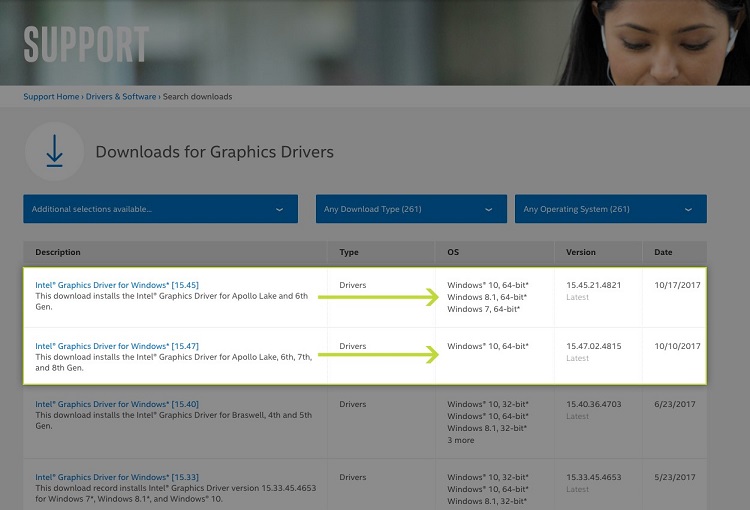
Task: Open the Any Operating System (261) filter
Action: click(610, 209)
